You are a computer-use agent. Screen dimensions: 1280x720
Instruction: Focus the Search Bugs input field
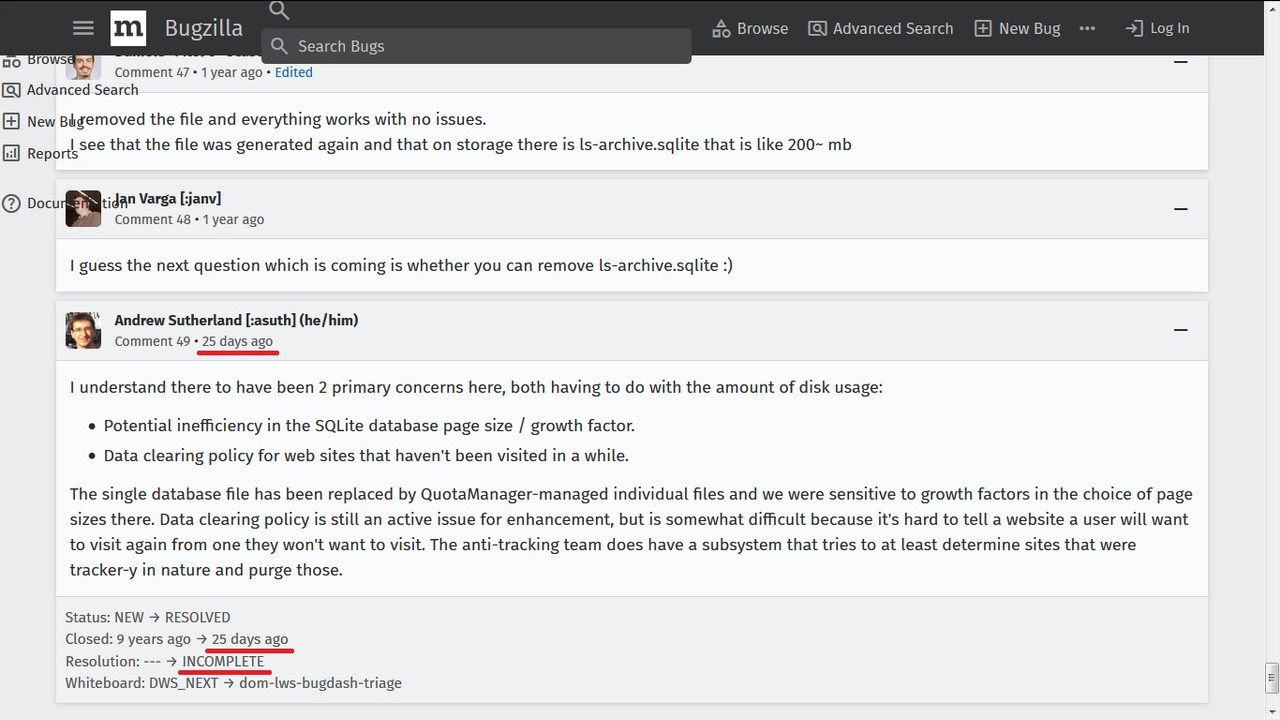coord(476,46)
